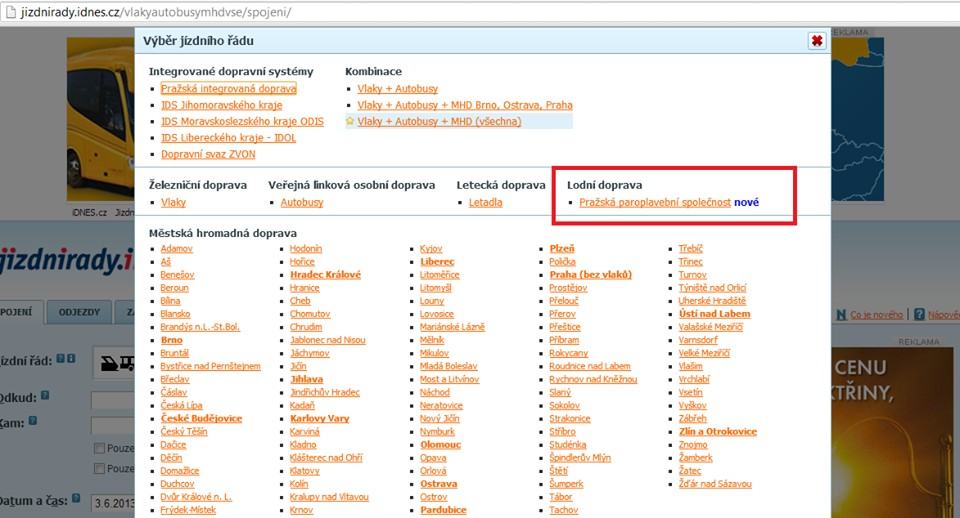
Task: Open Pražská integrovaná doprava timetable
Action: pos(228,89)
